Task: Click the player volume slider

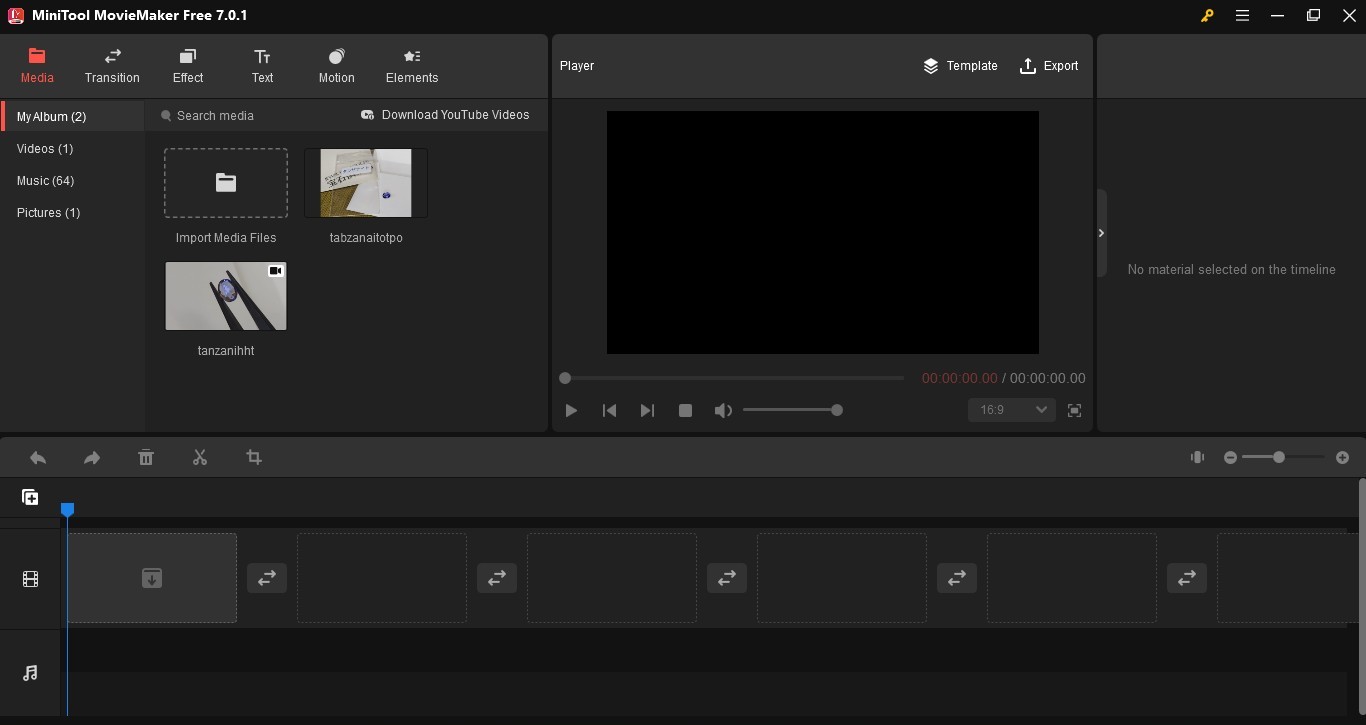Action: [x=790, y=410]
